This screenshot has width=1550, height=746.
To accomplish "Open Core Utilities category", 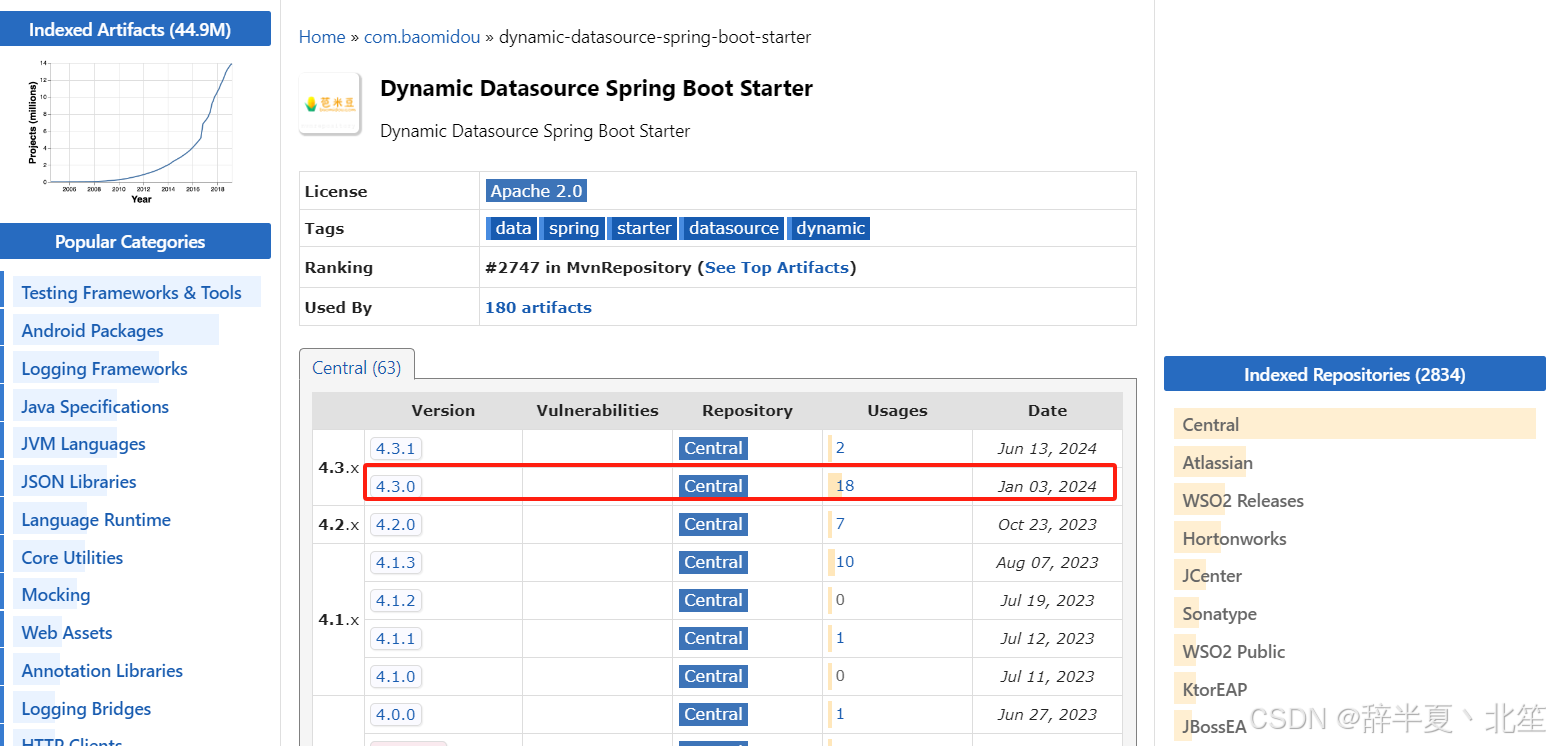I will pos(72,558).
